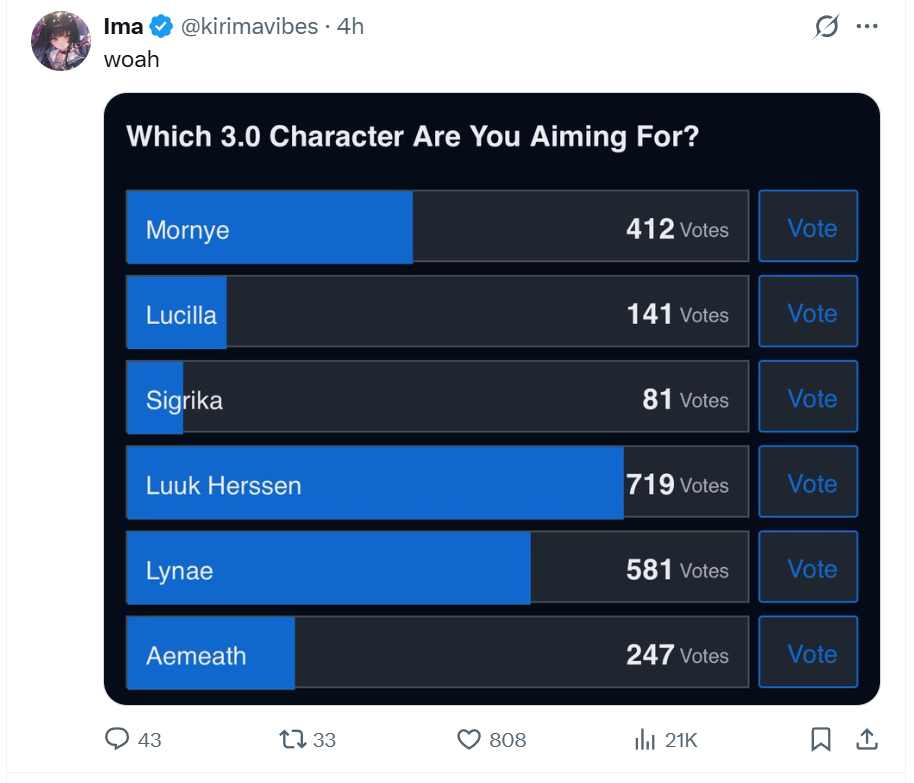Vote for Luuk Herssen
Screen dimensions: 914x783
click(808, 483)
